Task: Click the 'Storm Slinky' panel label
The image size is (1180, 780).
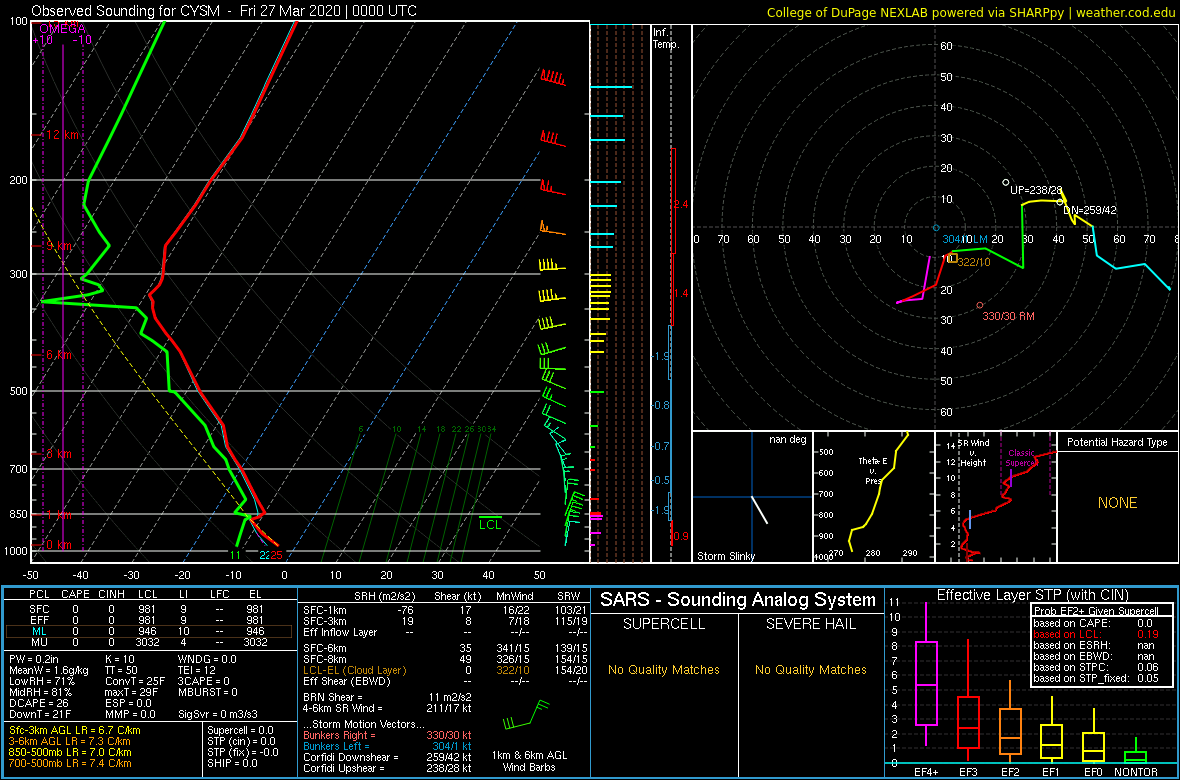Action: 725,556
